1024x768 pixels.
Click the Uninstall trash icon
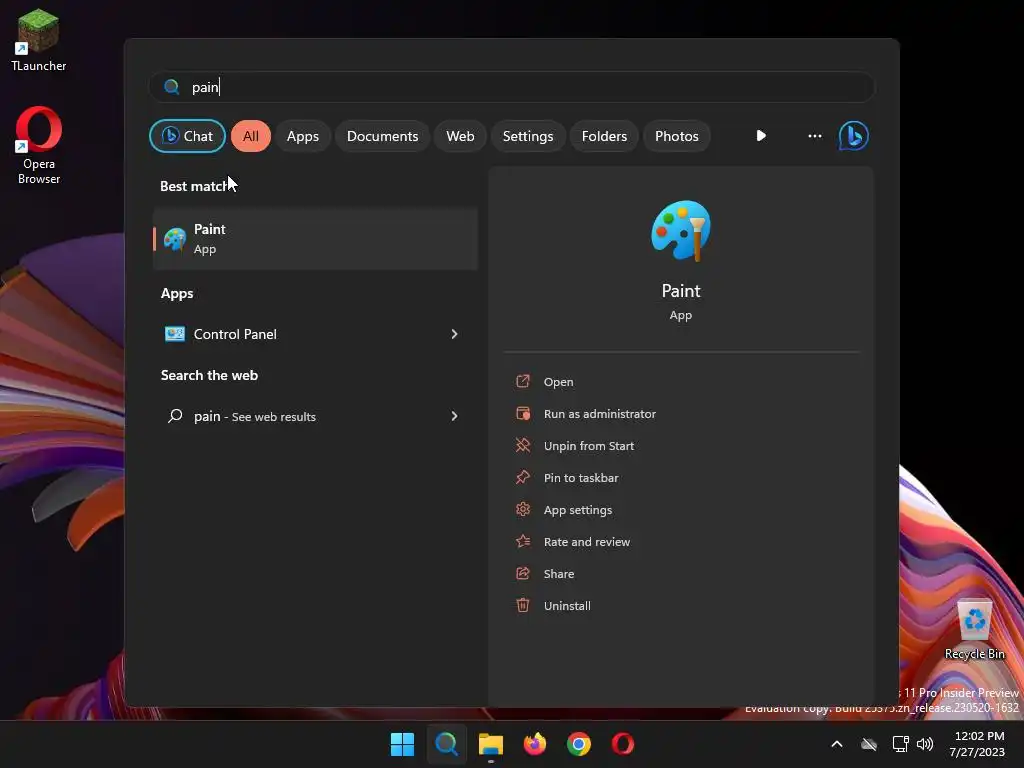523,605
